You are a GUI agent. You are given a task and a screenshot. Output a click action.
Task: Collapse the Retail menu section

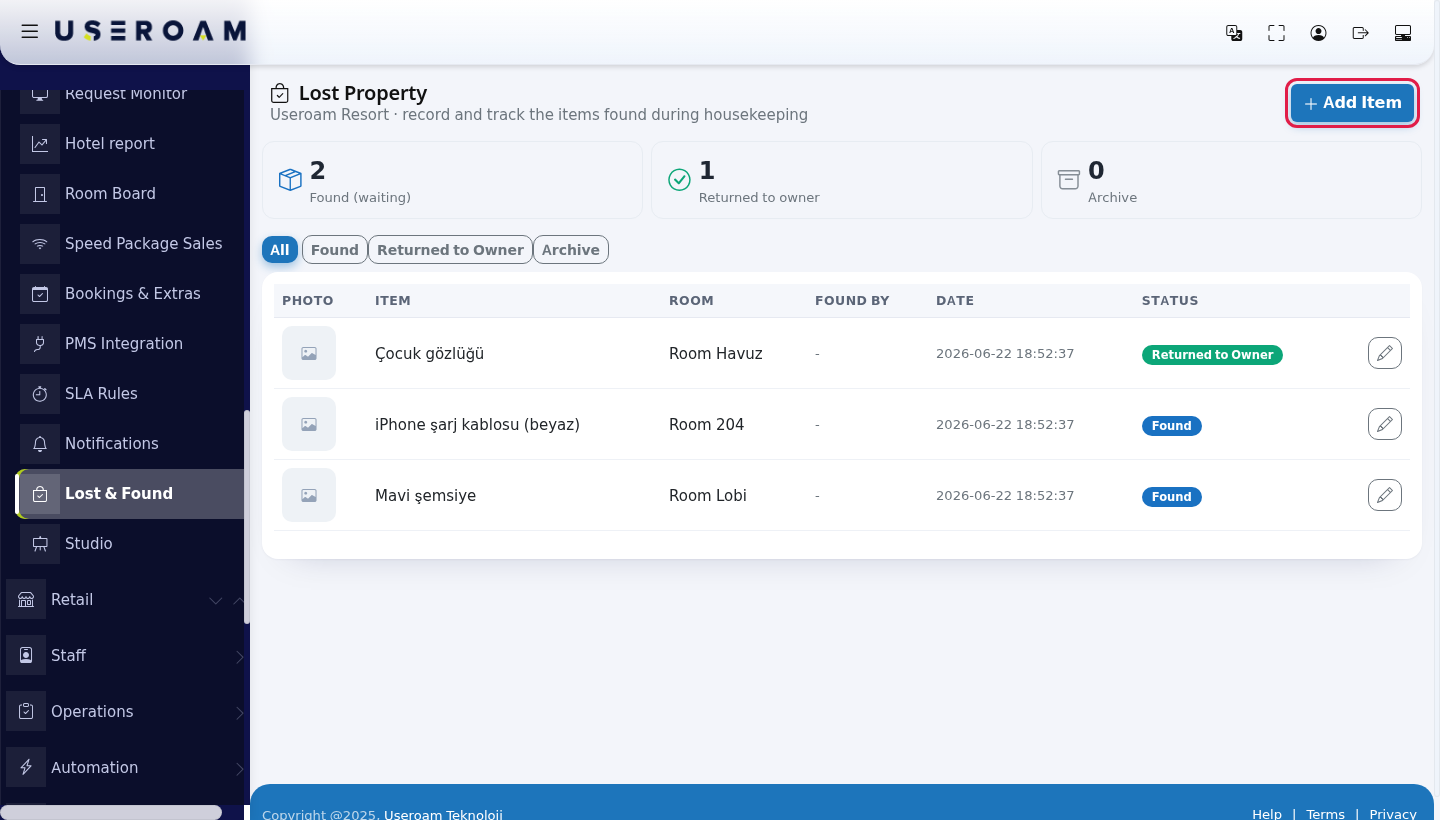pos(124,600)
